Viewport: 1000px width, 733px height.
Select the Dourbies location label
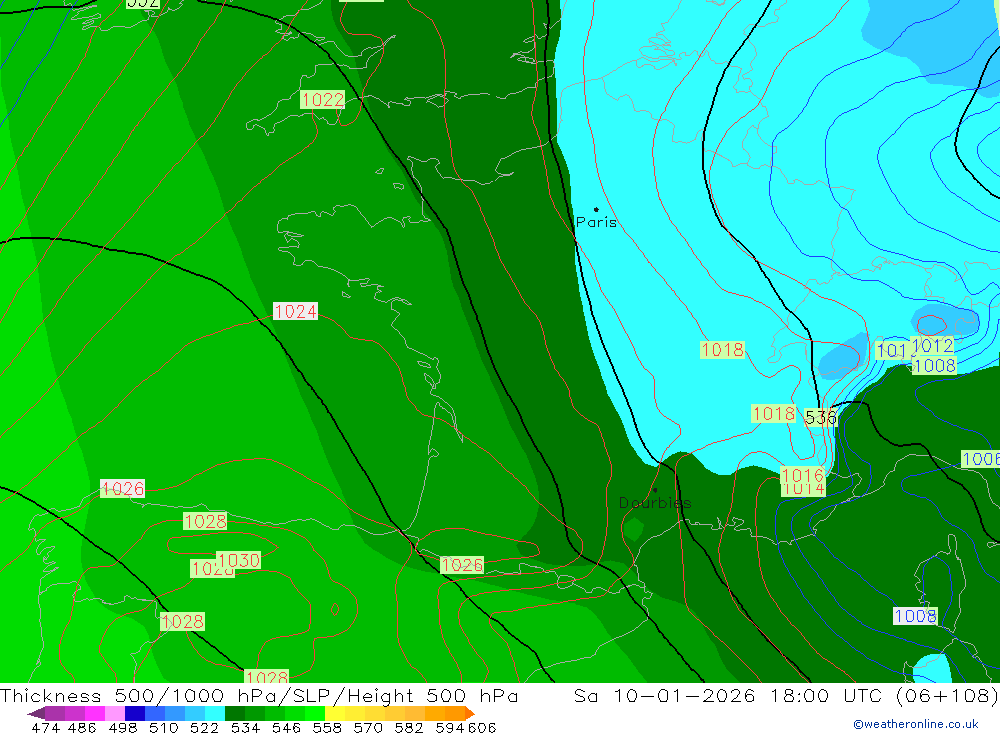654,503
